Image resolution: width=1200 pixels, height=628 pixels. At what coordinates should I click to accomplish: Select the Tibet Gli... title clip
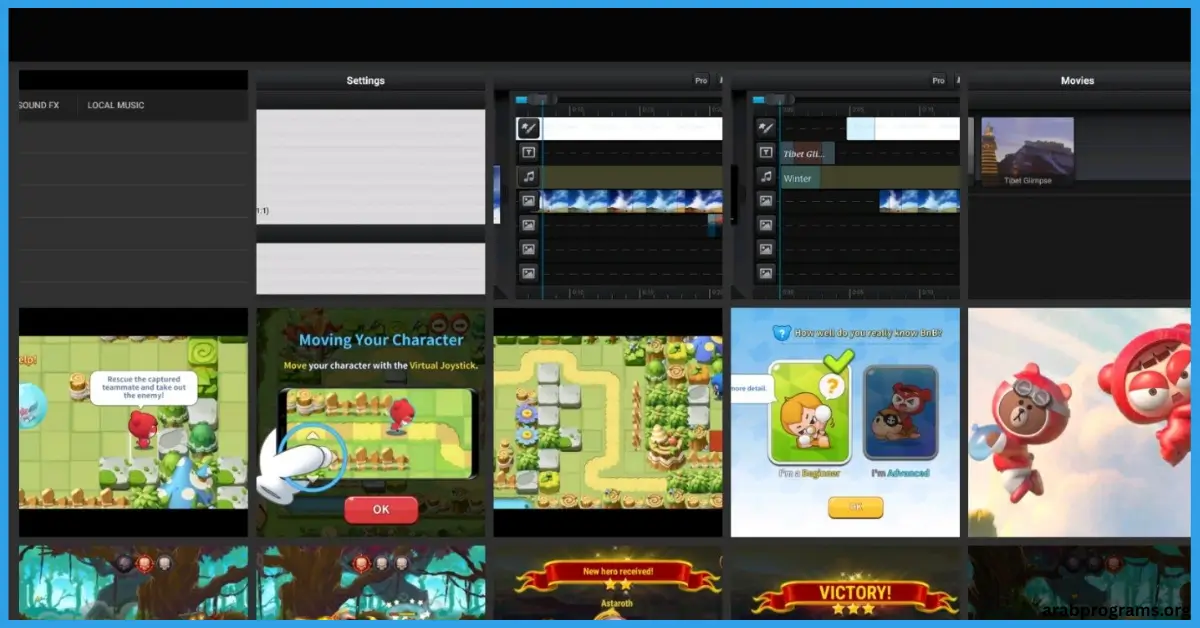(808, 153)
